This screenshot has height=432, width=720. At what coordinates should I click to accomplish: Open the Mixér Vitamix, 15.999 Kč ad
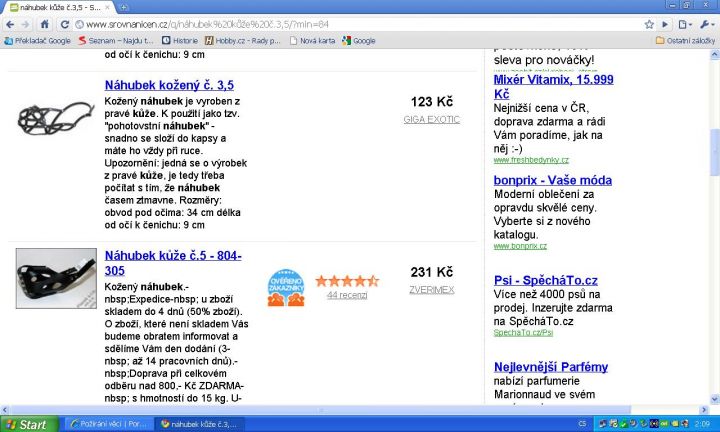[x=553, y=87]
